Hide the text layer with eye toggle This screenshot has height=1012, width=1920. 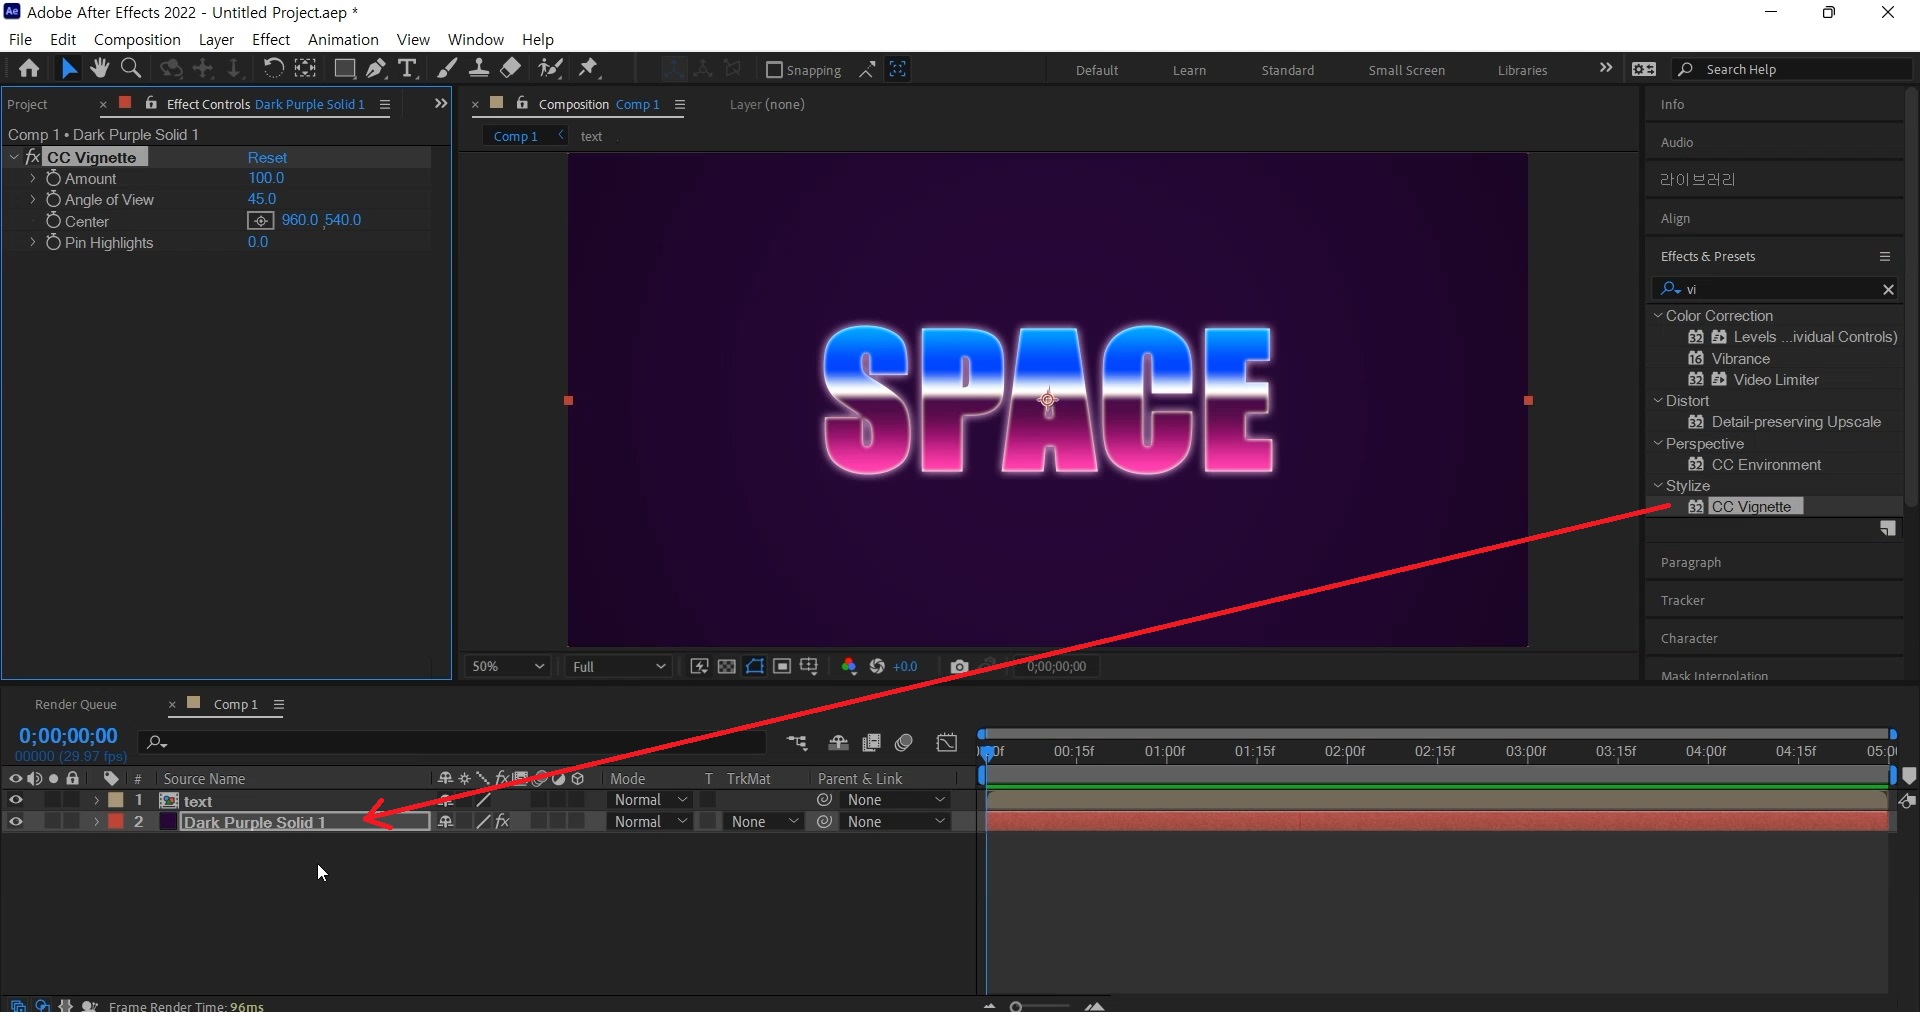pyautogui.click(x=15, y=801)
